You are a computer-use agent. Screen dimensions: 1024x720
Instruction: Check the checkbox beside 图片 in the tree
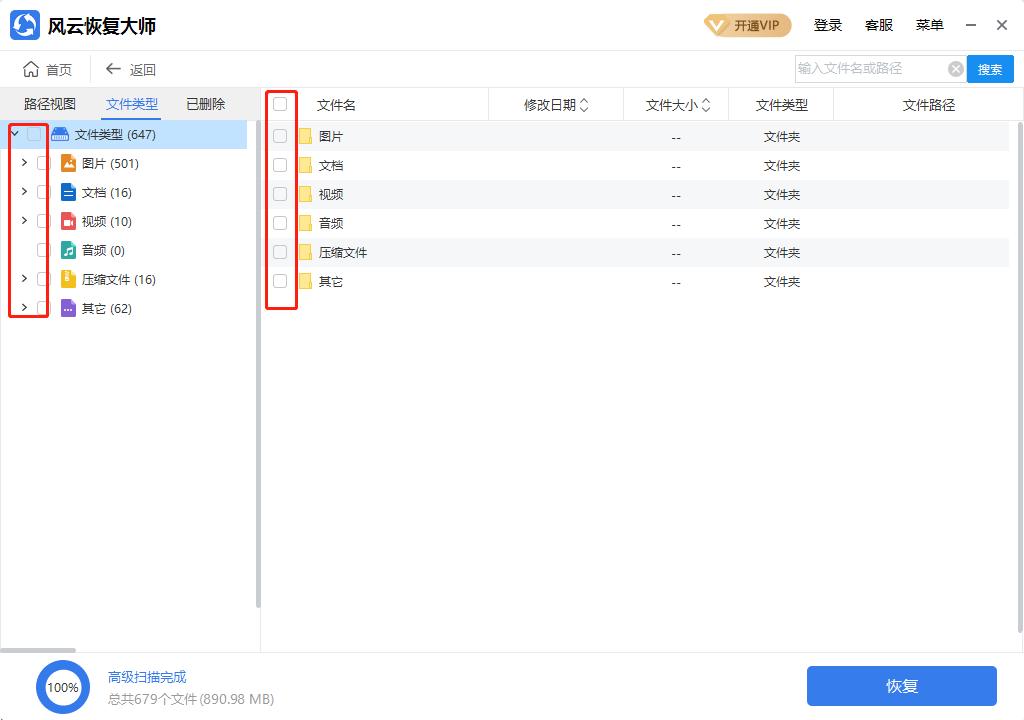[x=44, y=164]
